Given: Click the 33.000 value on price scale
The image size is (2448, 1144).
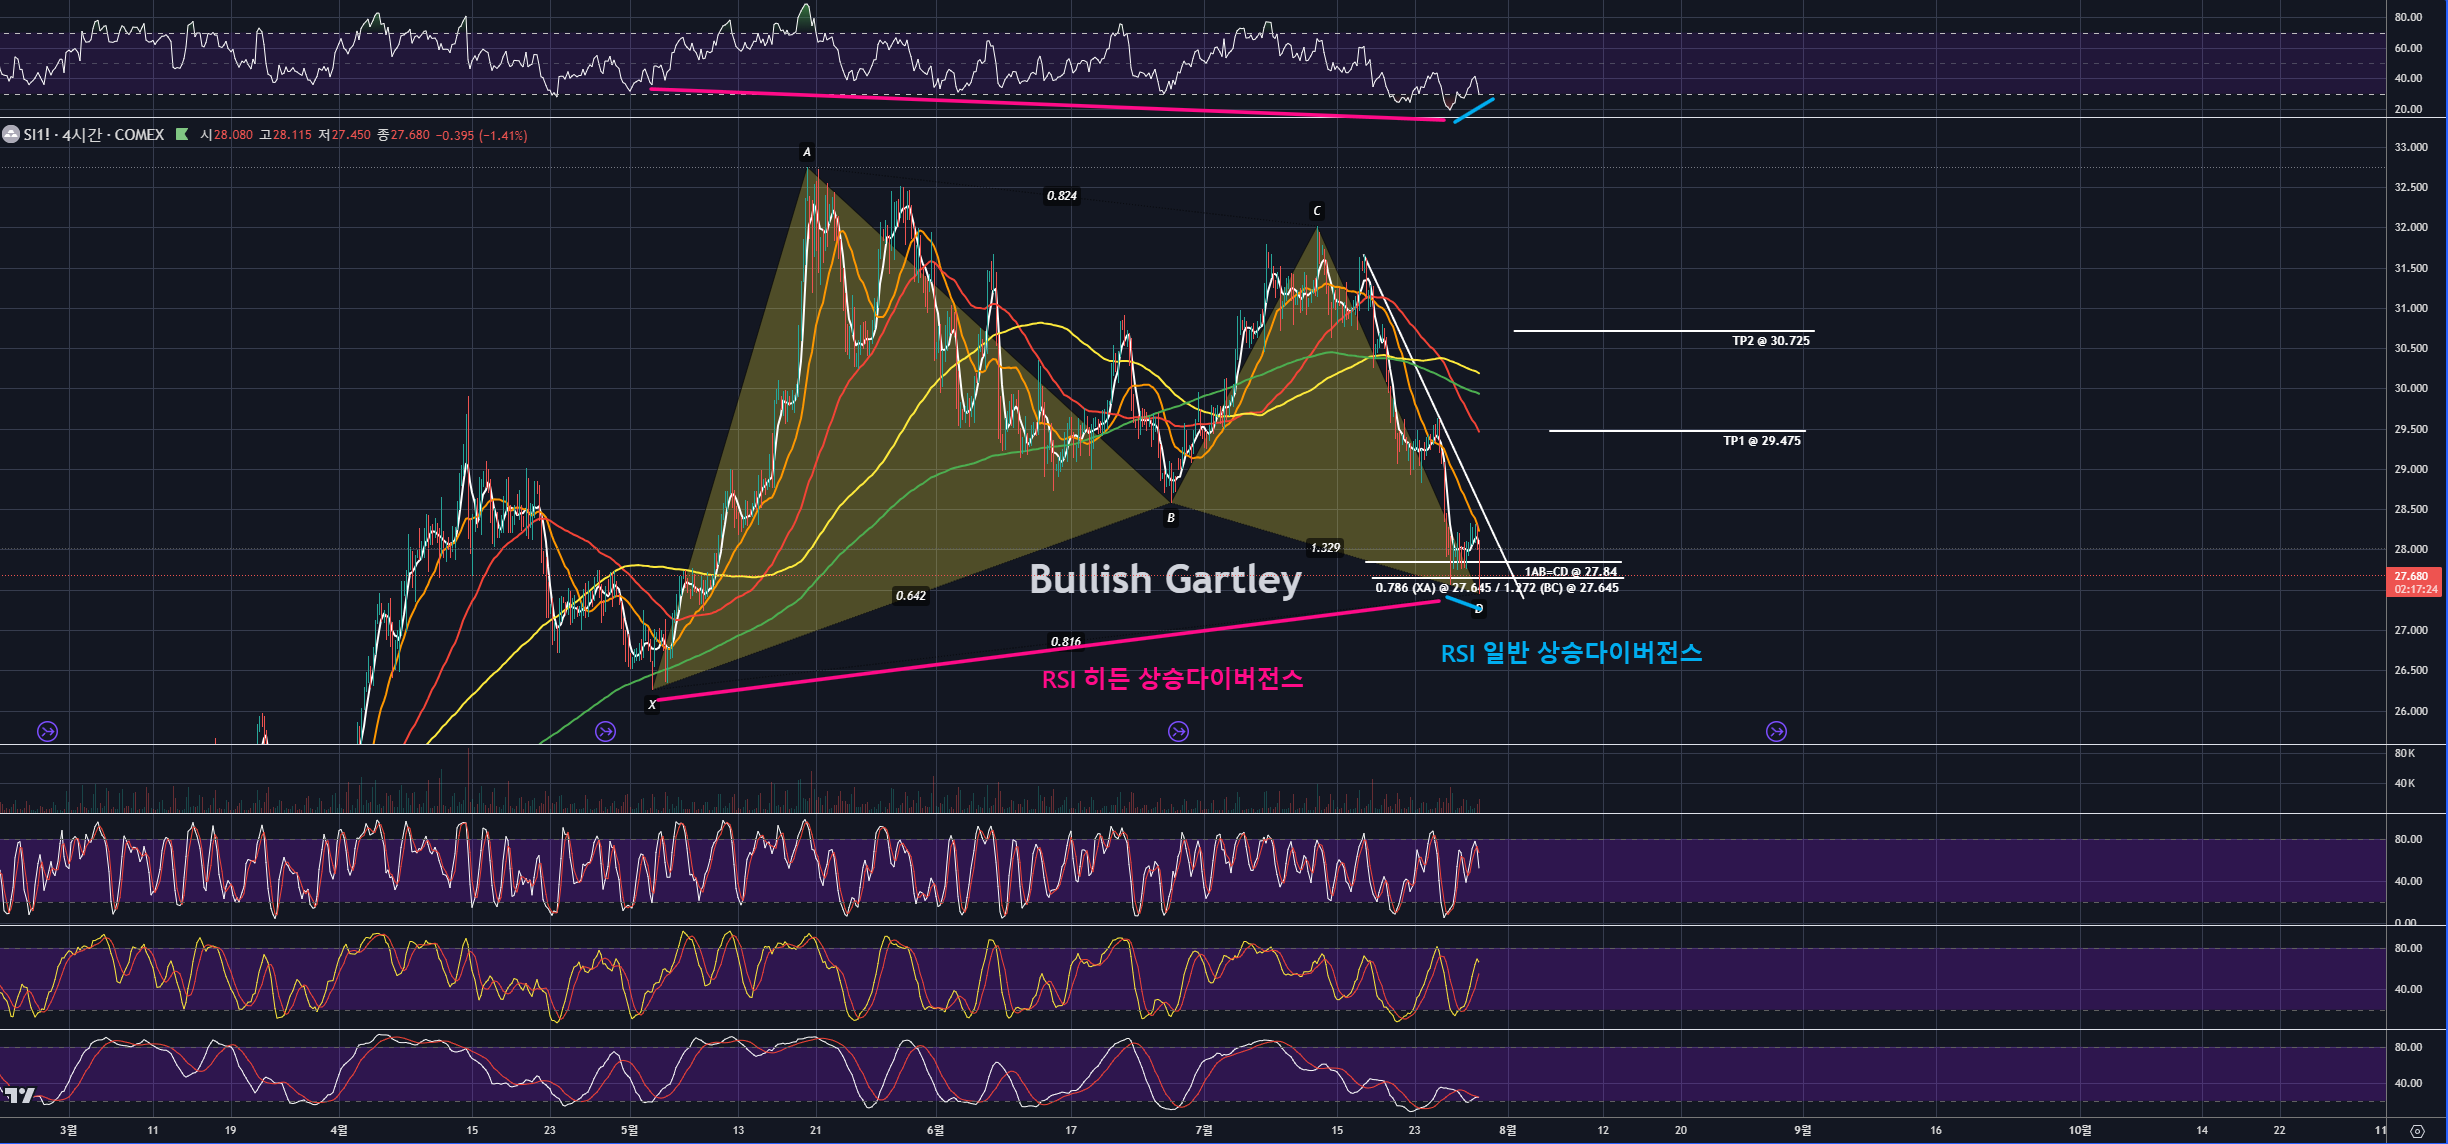Looking at the screenshot, I should [x=2410, y=147].
